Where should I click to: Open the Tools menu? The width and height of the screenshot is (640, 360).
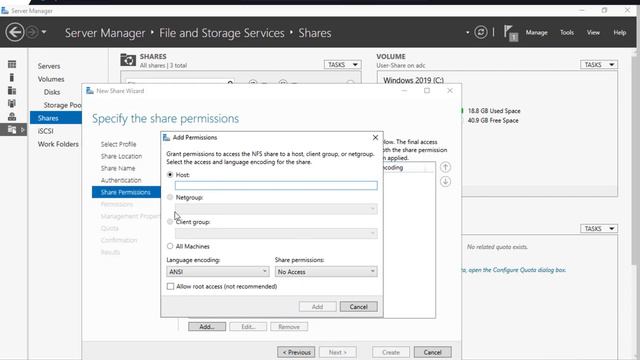pos(567,32)
